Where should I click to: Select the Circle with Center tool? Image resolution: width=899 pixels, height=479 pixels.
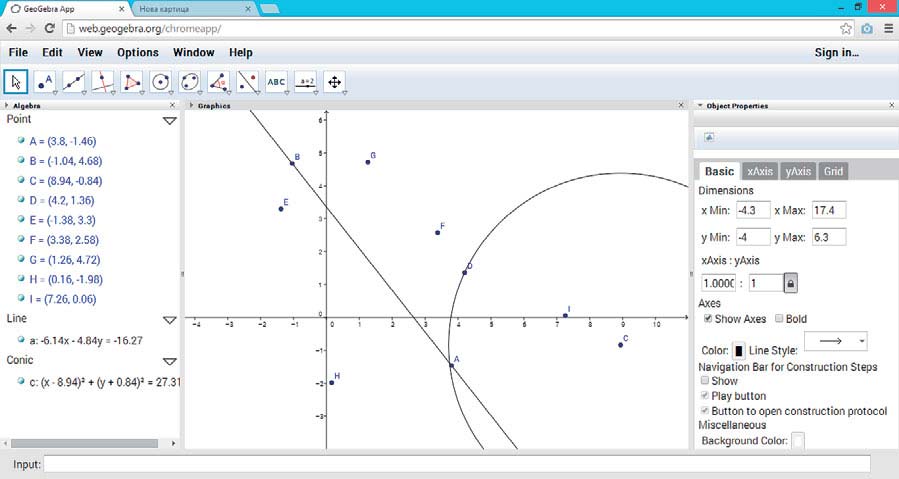[x=161, y=82]
